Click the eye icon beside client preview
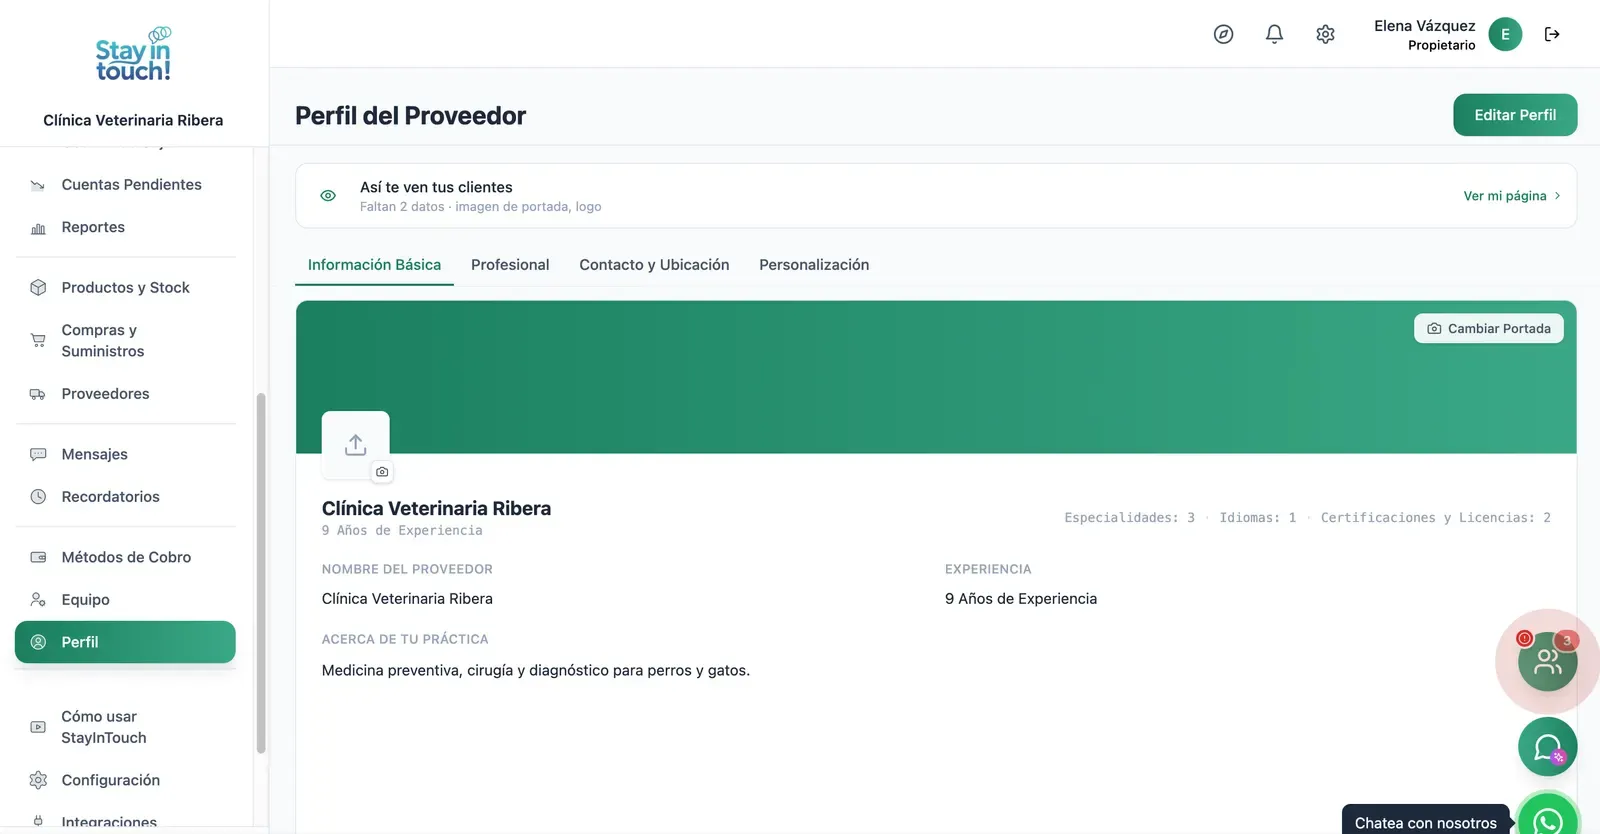The image size is (1600, 834). [x=328, y=196]
